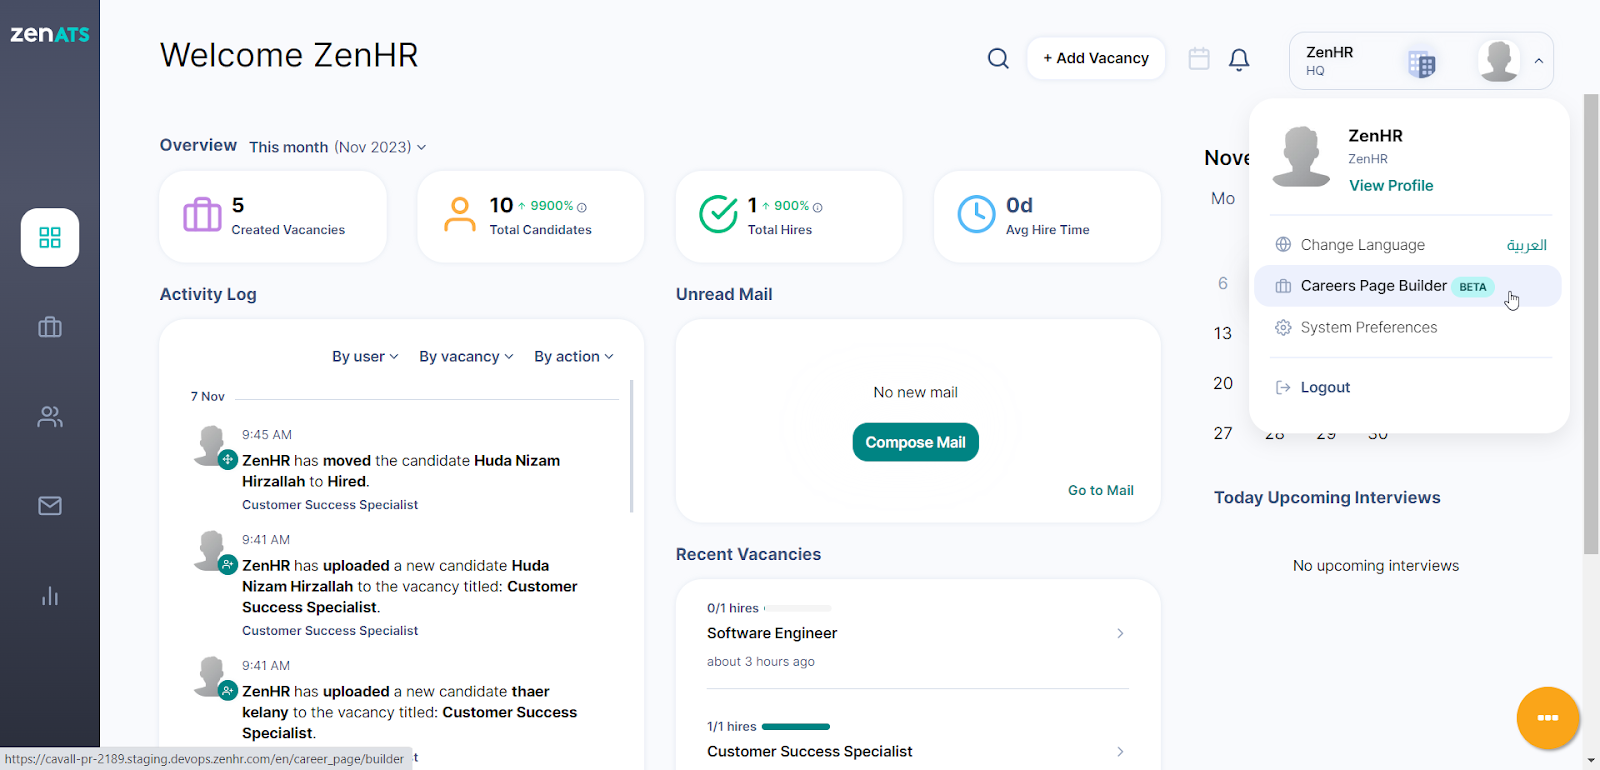Click the profile picture in dropdown panel

(x=1301, y=156)
